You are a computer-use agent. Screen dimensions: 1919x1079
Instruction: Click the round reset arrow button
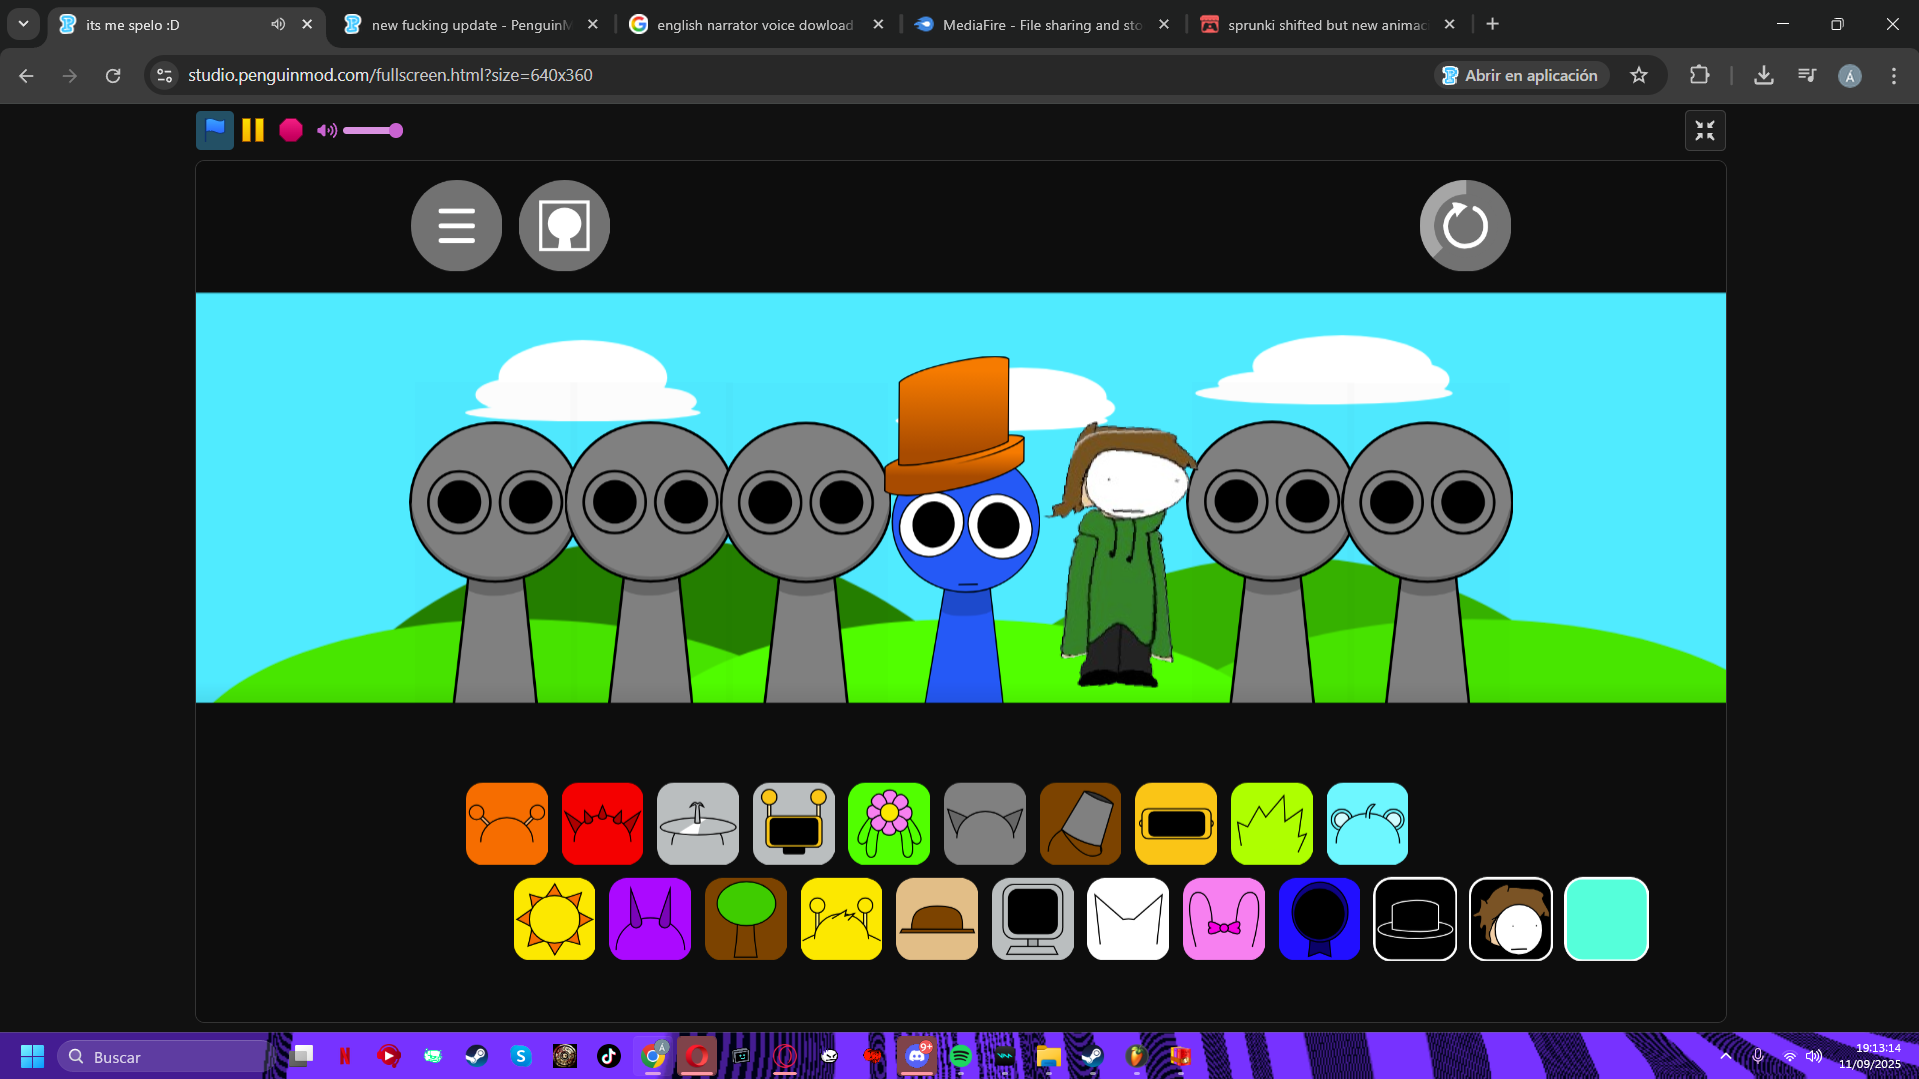point(1465,225)
